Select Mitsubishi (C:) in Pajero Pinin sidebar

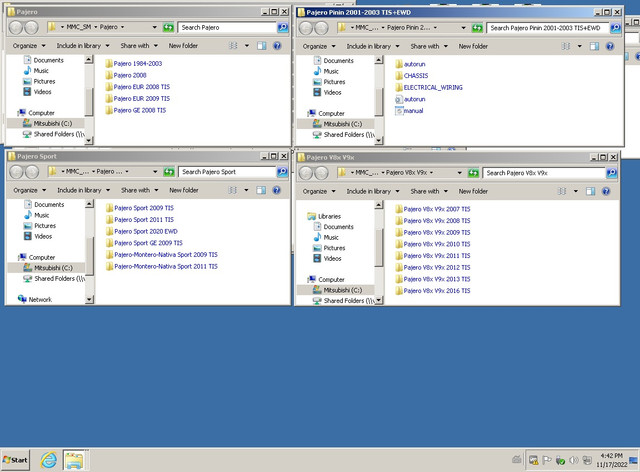point(338,124)
